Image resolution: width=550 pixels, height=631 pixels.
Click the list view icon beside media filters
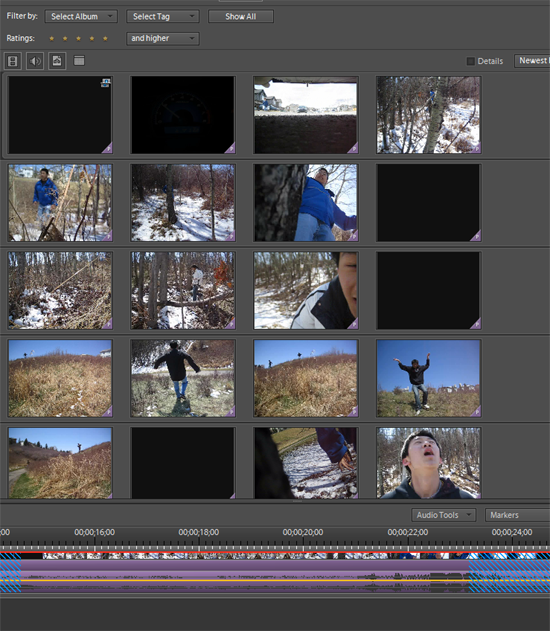coord(79,61)
